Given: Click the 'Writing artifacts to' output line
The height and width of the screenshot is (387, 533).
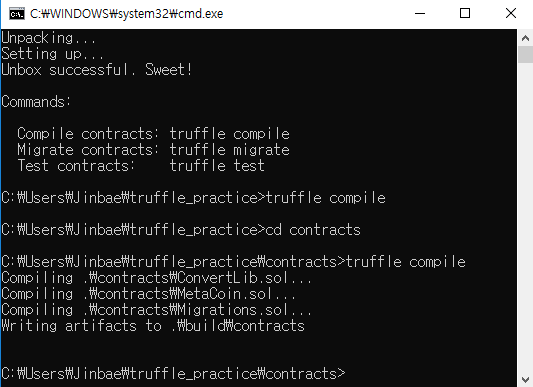Looking at the screenshot, I should [153, 326].
